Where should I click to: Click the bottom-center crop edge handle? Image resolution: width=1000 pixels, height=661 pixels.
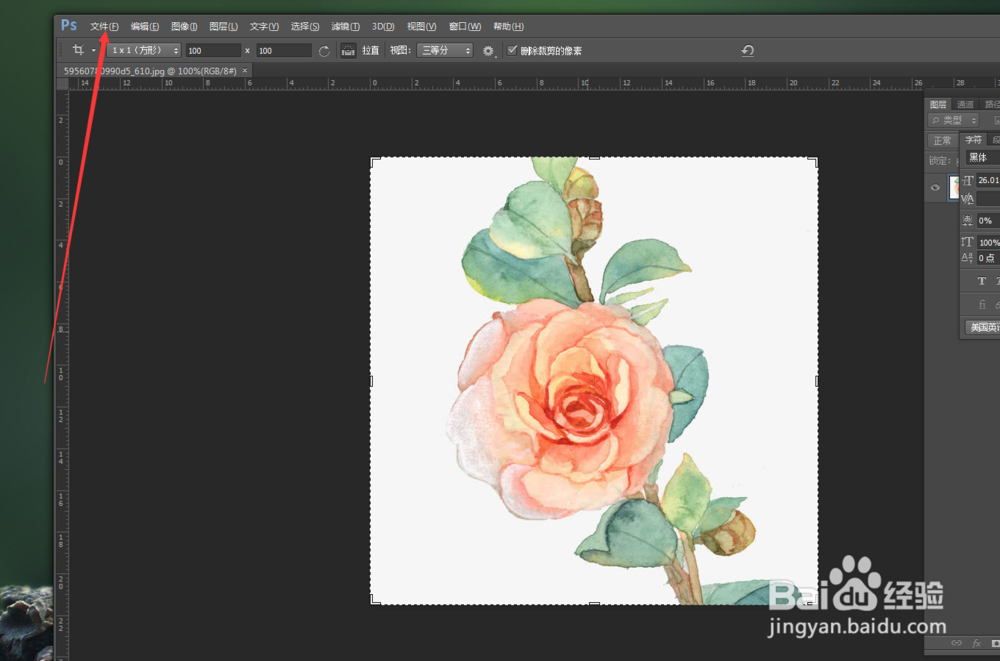(594, 603)
